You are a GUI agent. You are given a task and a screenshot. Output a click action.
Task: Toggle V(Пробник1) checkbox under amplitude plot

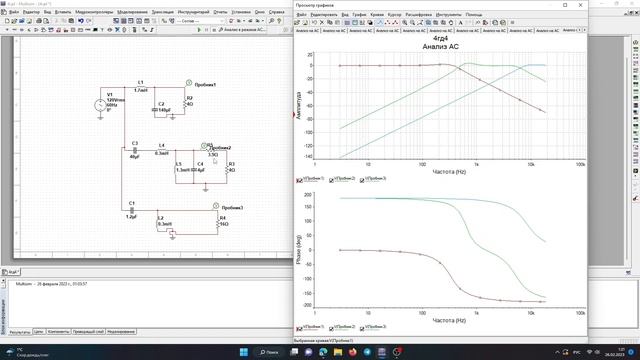point(299,180)
